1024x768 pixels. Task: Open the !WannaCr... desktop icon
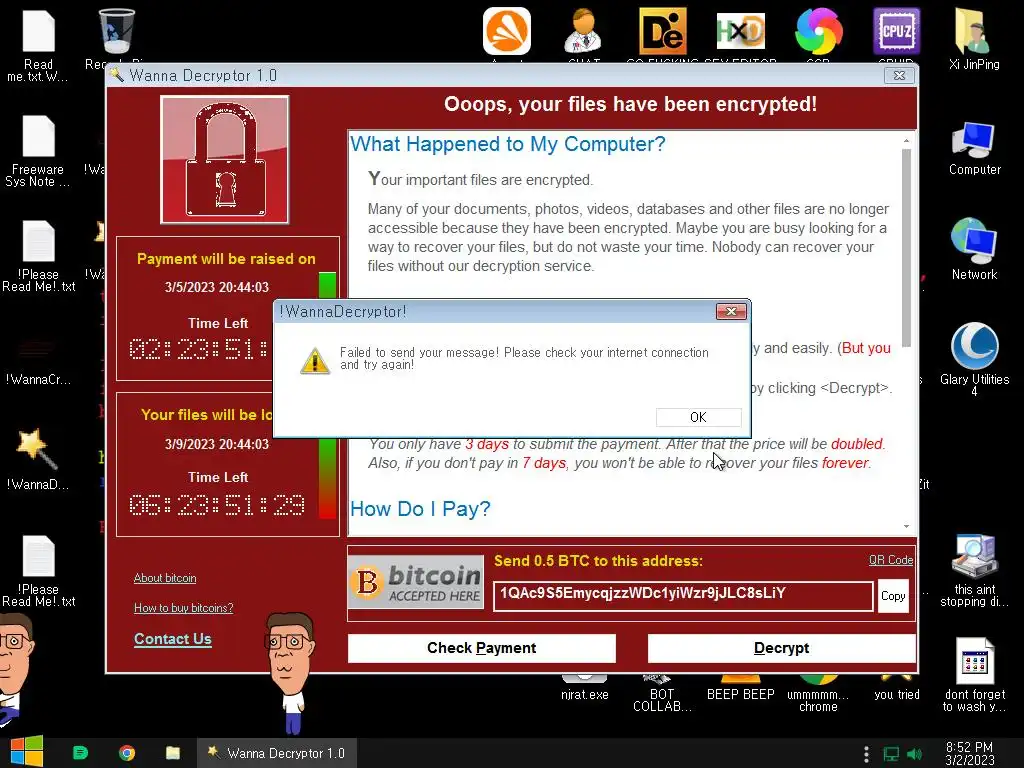pos(38,359)
